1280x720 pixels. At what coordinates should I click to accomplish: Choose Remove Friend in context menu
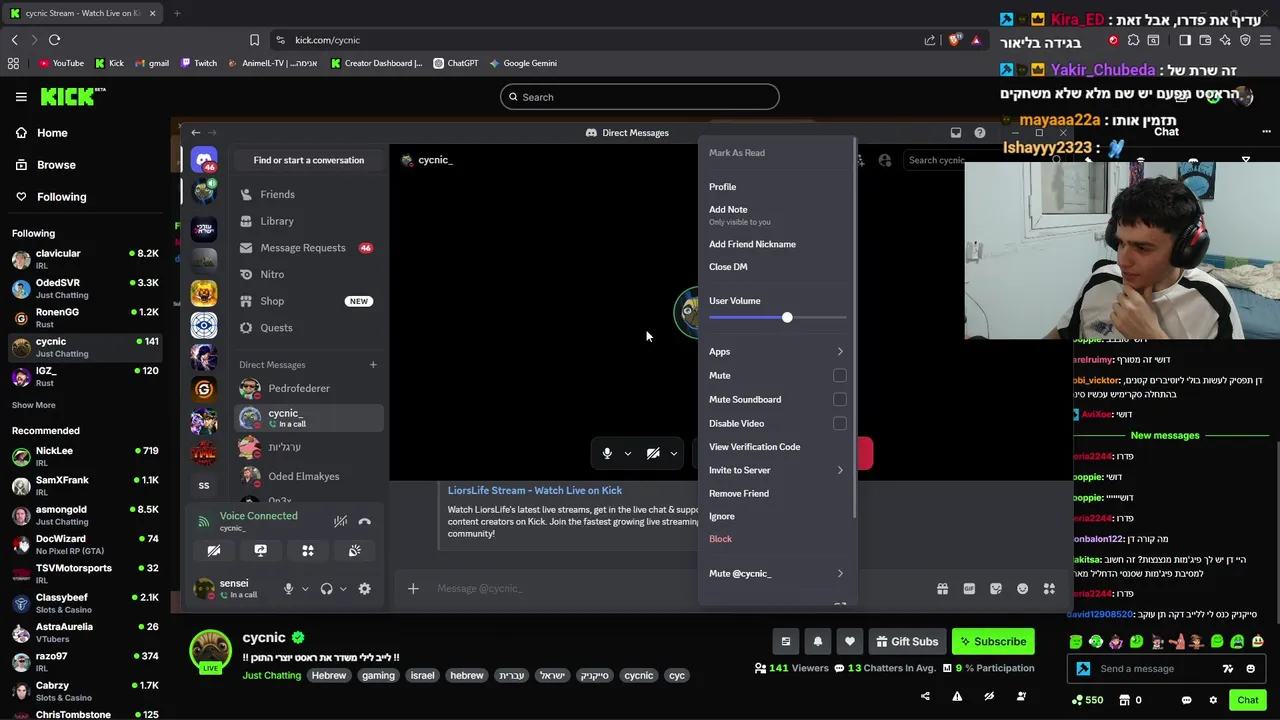(777, 493)
